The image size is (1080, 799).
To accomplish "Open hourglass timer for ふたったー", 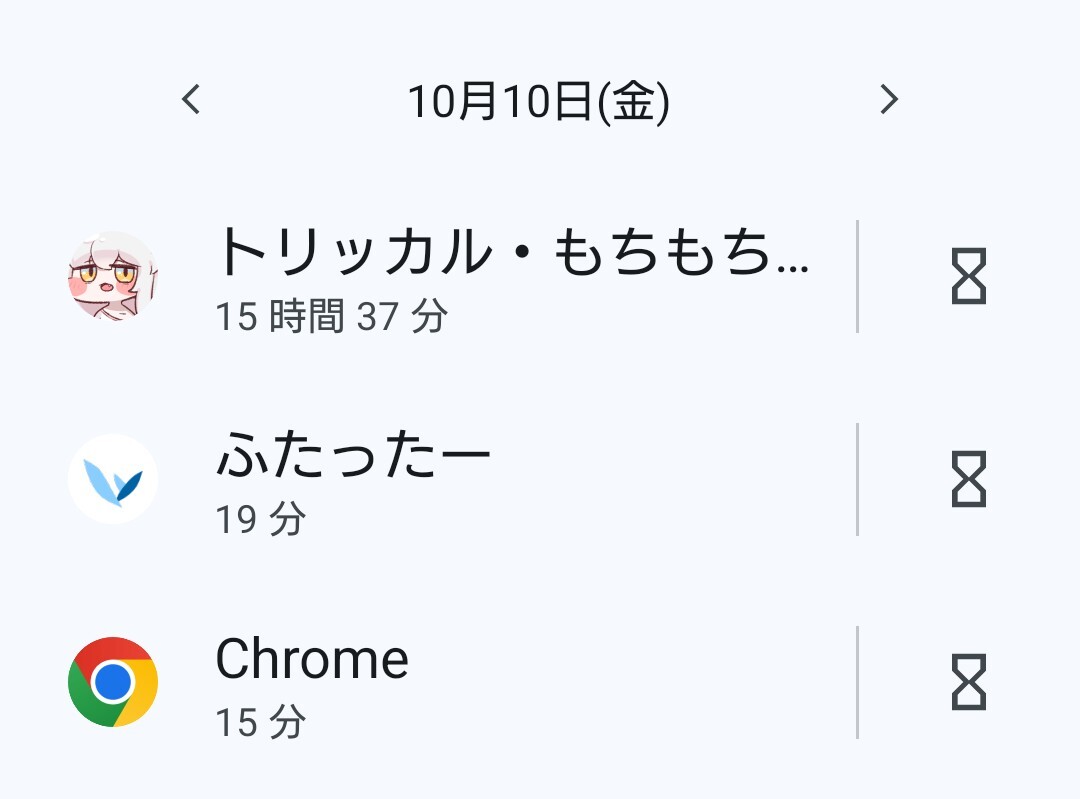I will pyautogui.click(x=968, y=479).
